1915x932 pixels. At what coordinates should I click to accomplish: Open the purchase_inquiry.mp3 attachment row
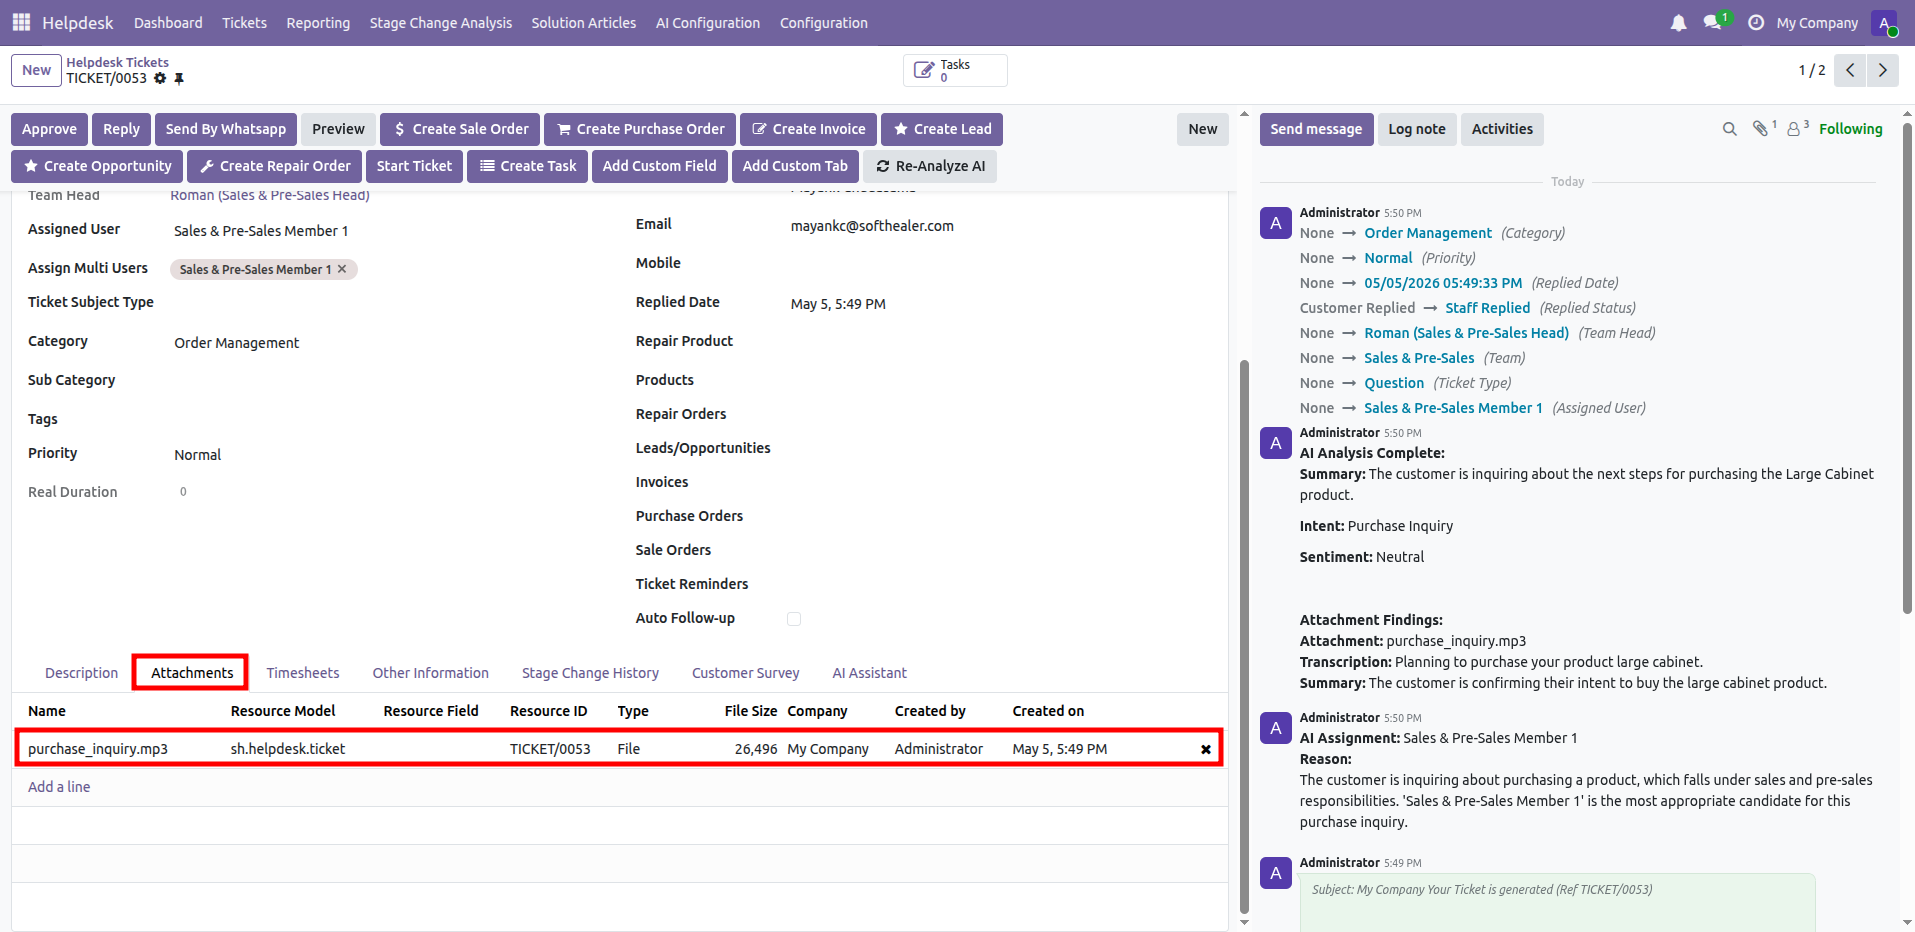(x=618, y=749)
